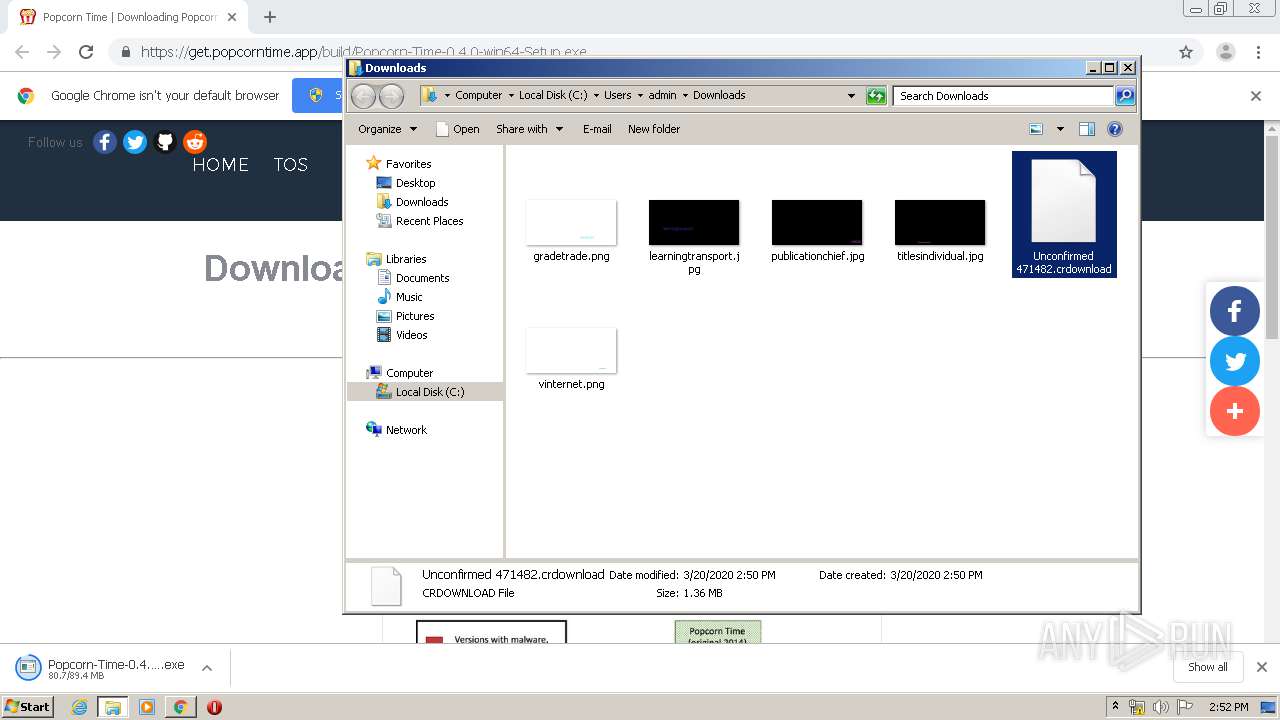Select titlesindividual.jpg file
This screenshot has height=720, width=1280.
tap(940, 230)
